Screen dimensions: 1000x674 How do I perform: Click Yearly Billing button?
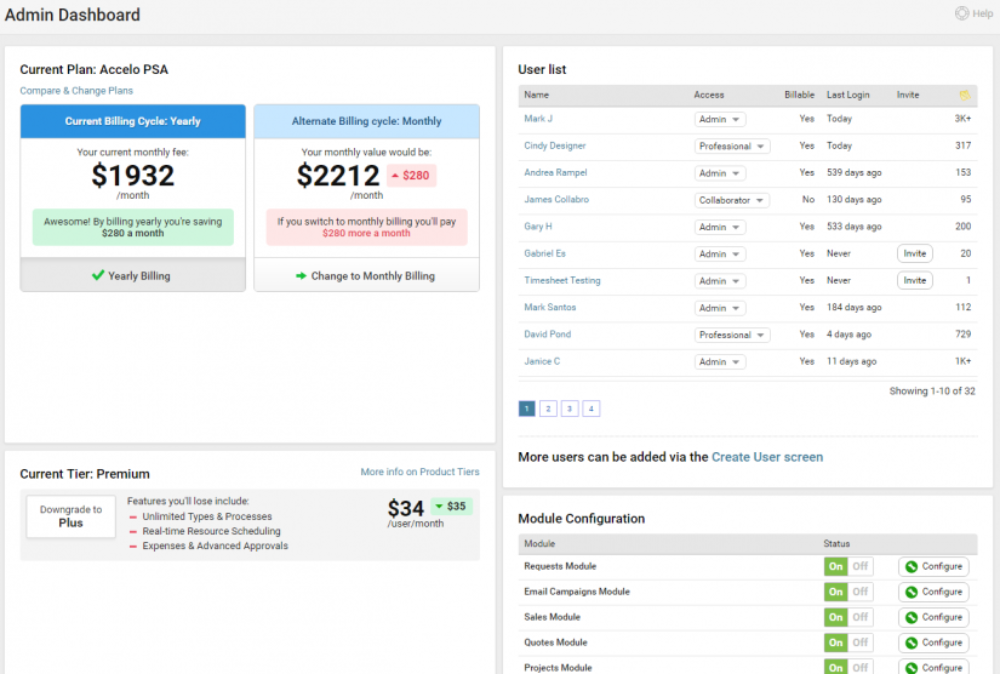(133, 275)
